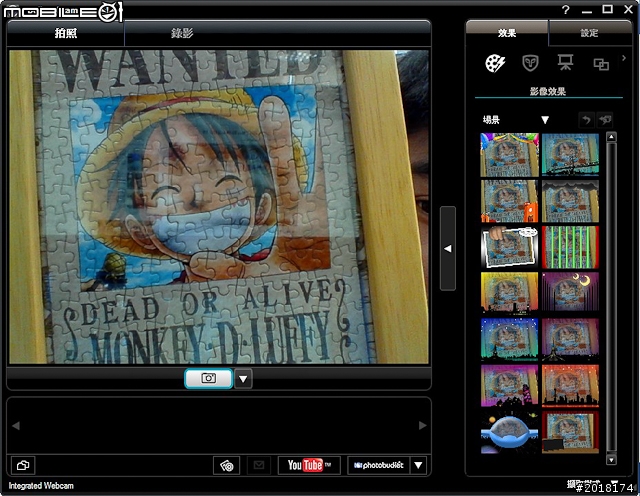This screenshot has height=496, width=640.
Task: Apply the red stage scene thumbnail
Action: [571, 432]
